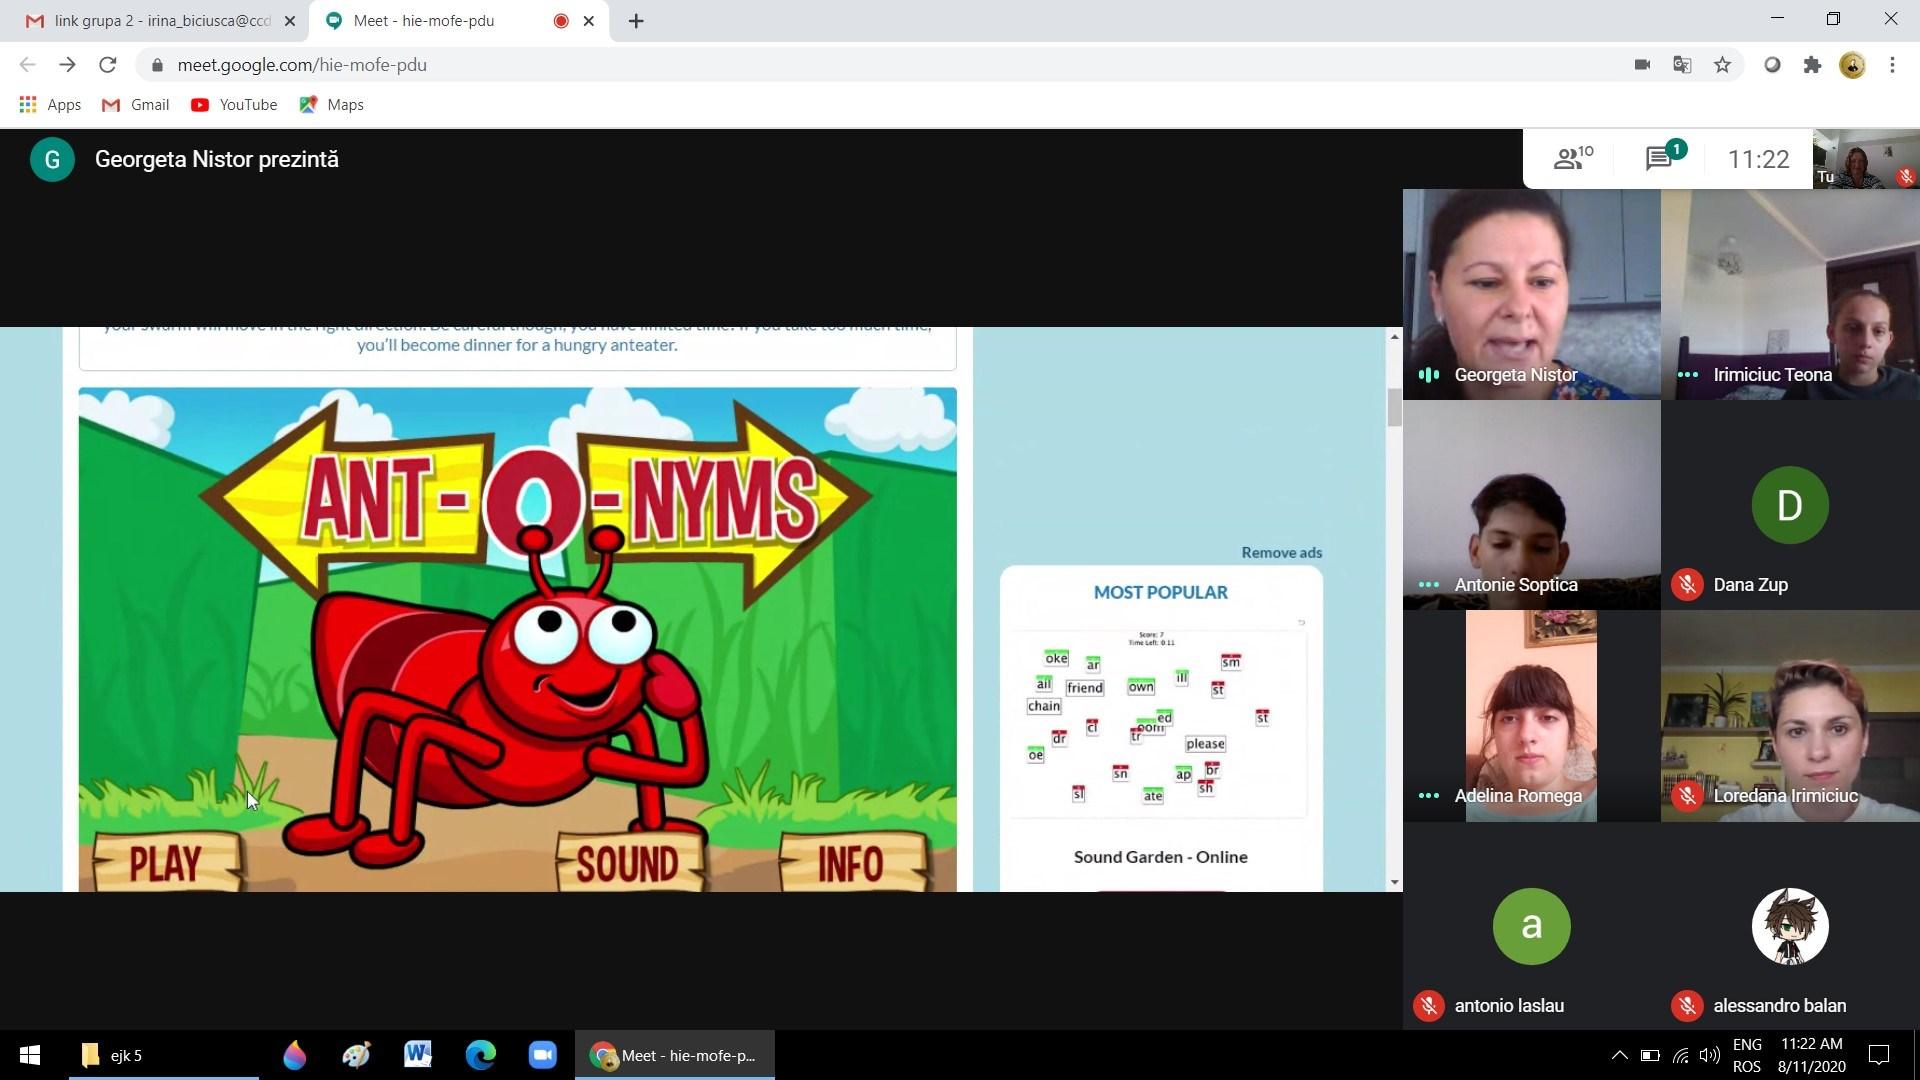The image size is (1920, 1080).
Task: Click the SOUND sign in the game
Action: point(628,862)
